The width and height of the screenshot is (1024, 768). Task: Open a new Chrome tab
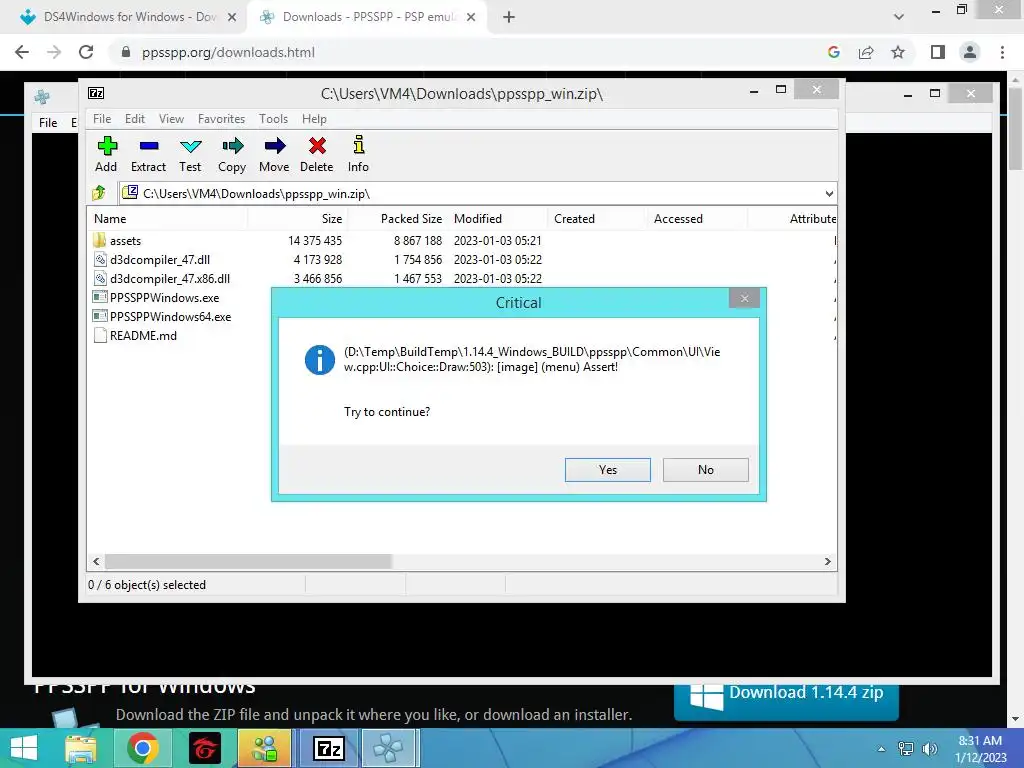pos(509,17)
